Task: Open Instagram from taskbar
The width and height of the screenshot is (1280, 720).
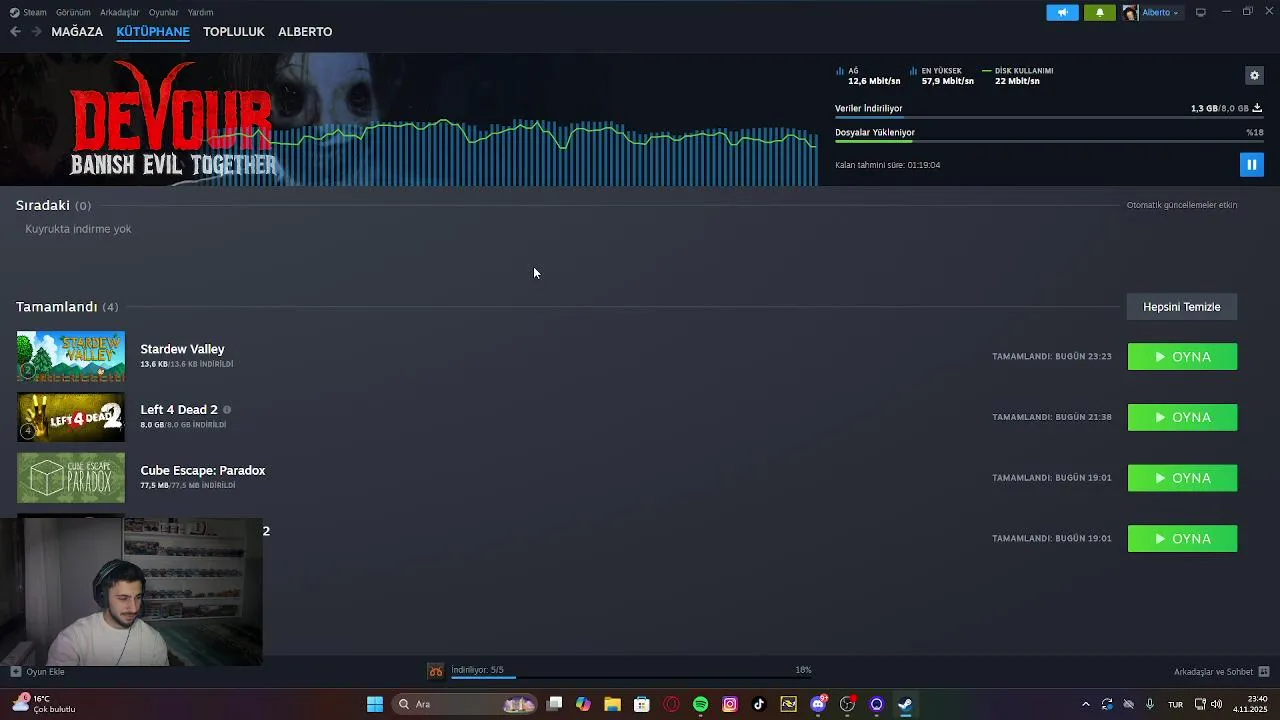Action: click(x=730, y=704)
